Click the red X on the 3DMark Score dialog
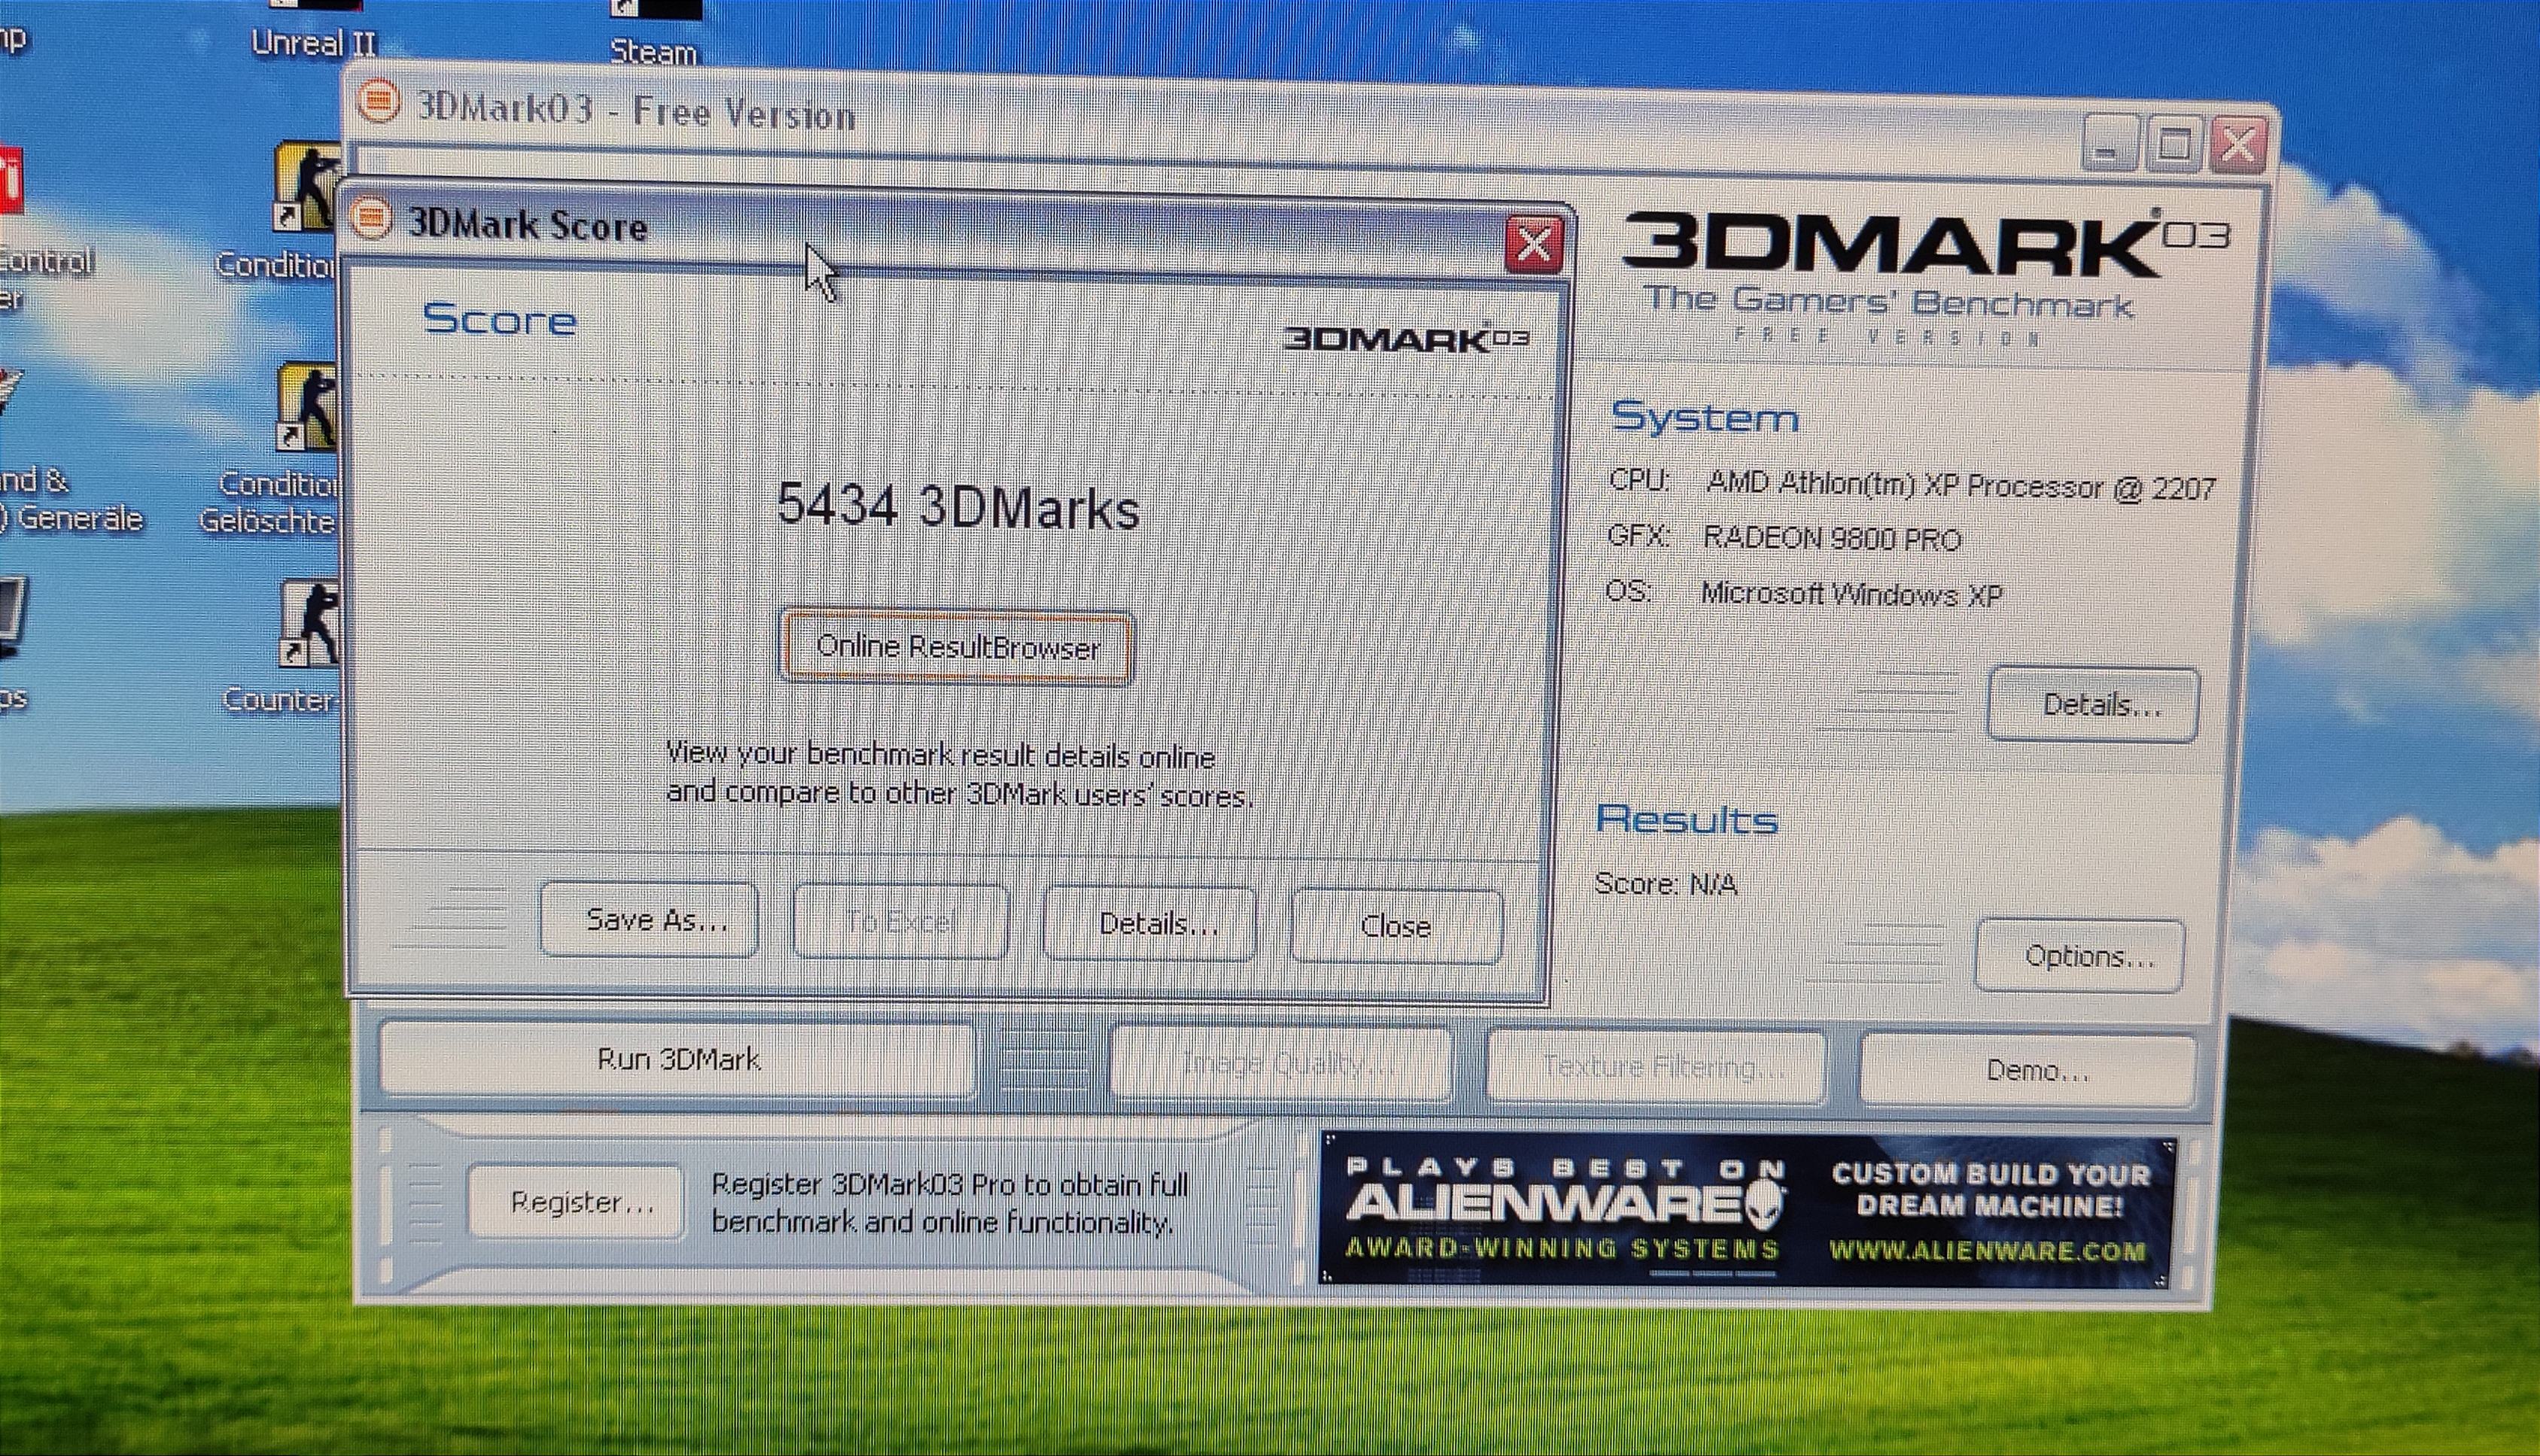Viewport: 2540px width, 1456px height. click(x=1534, y=244)
